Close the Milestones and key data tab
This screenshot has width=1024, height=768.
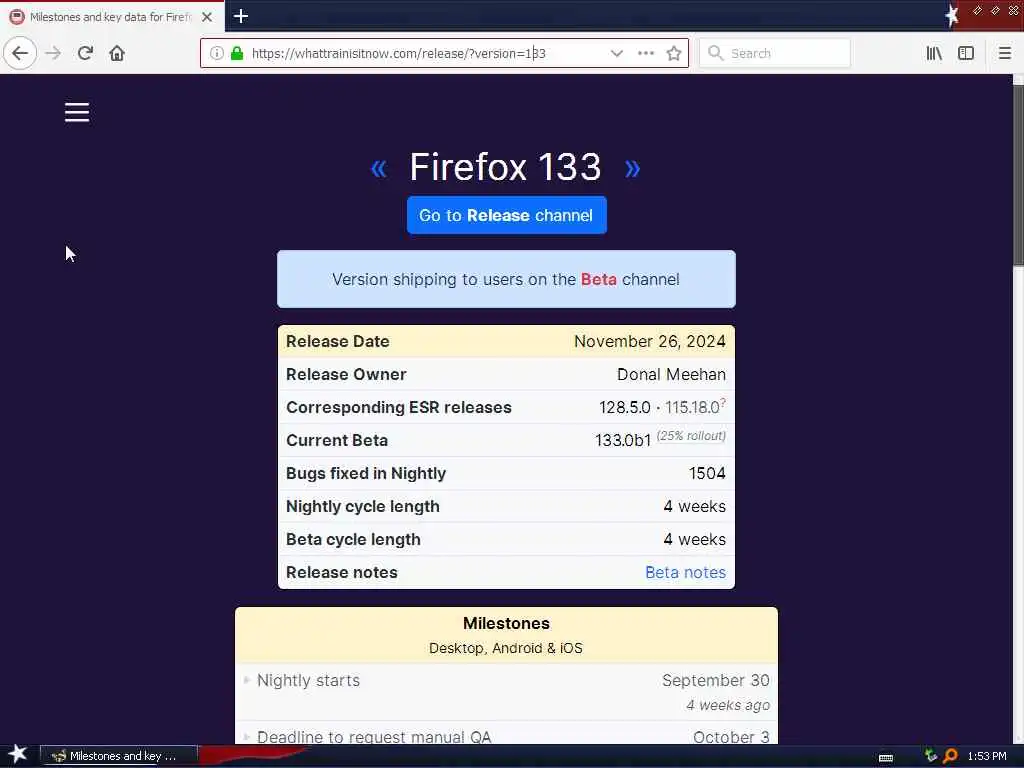[x=206, y=17]
